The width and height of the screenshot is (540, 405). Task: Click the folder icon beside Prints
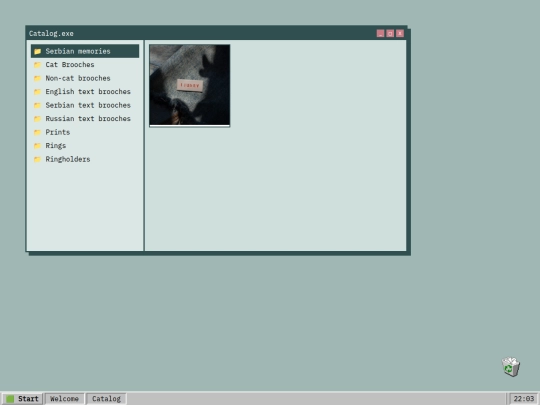pos(37,132)
